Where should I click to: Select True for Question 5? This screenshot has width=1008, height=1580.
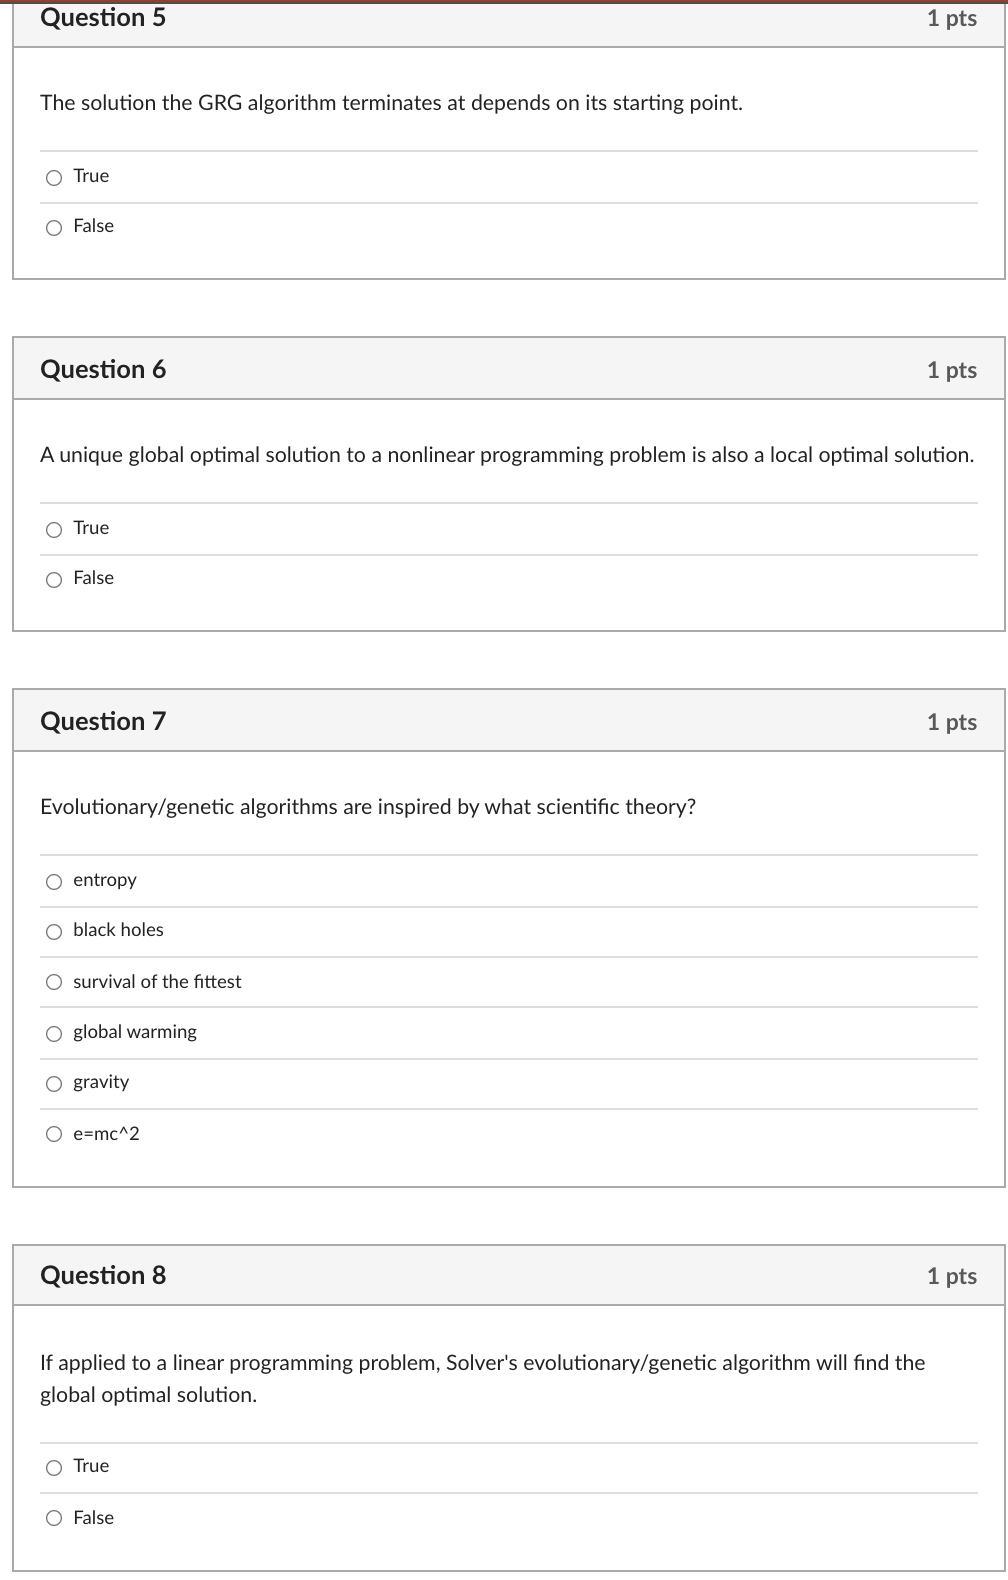click(53, 176)
